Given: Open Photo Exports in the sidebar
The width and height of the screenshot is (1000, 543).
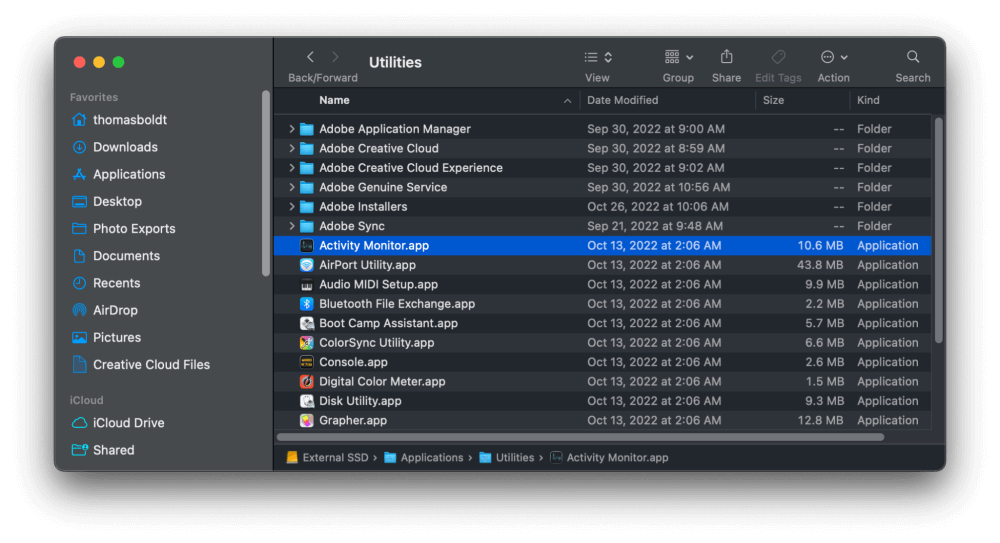Looking at the screenshot, I should [x=124, y=228].
